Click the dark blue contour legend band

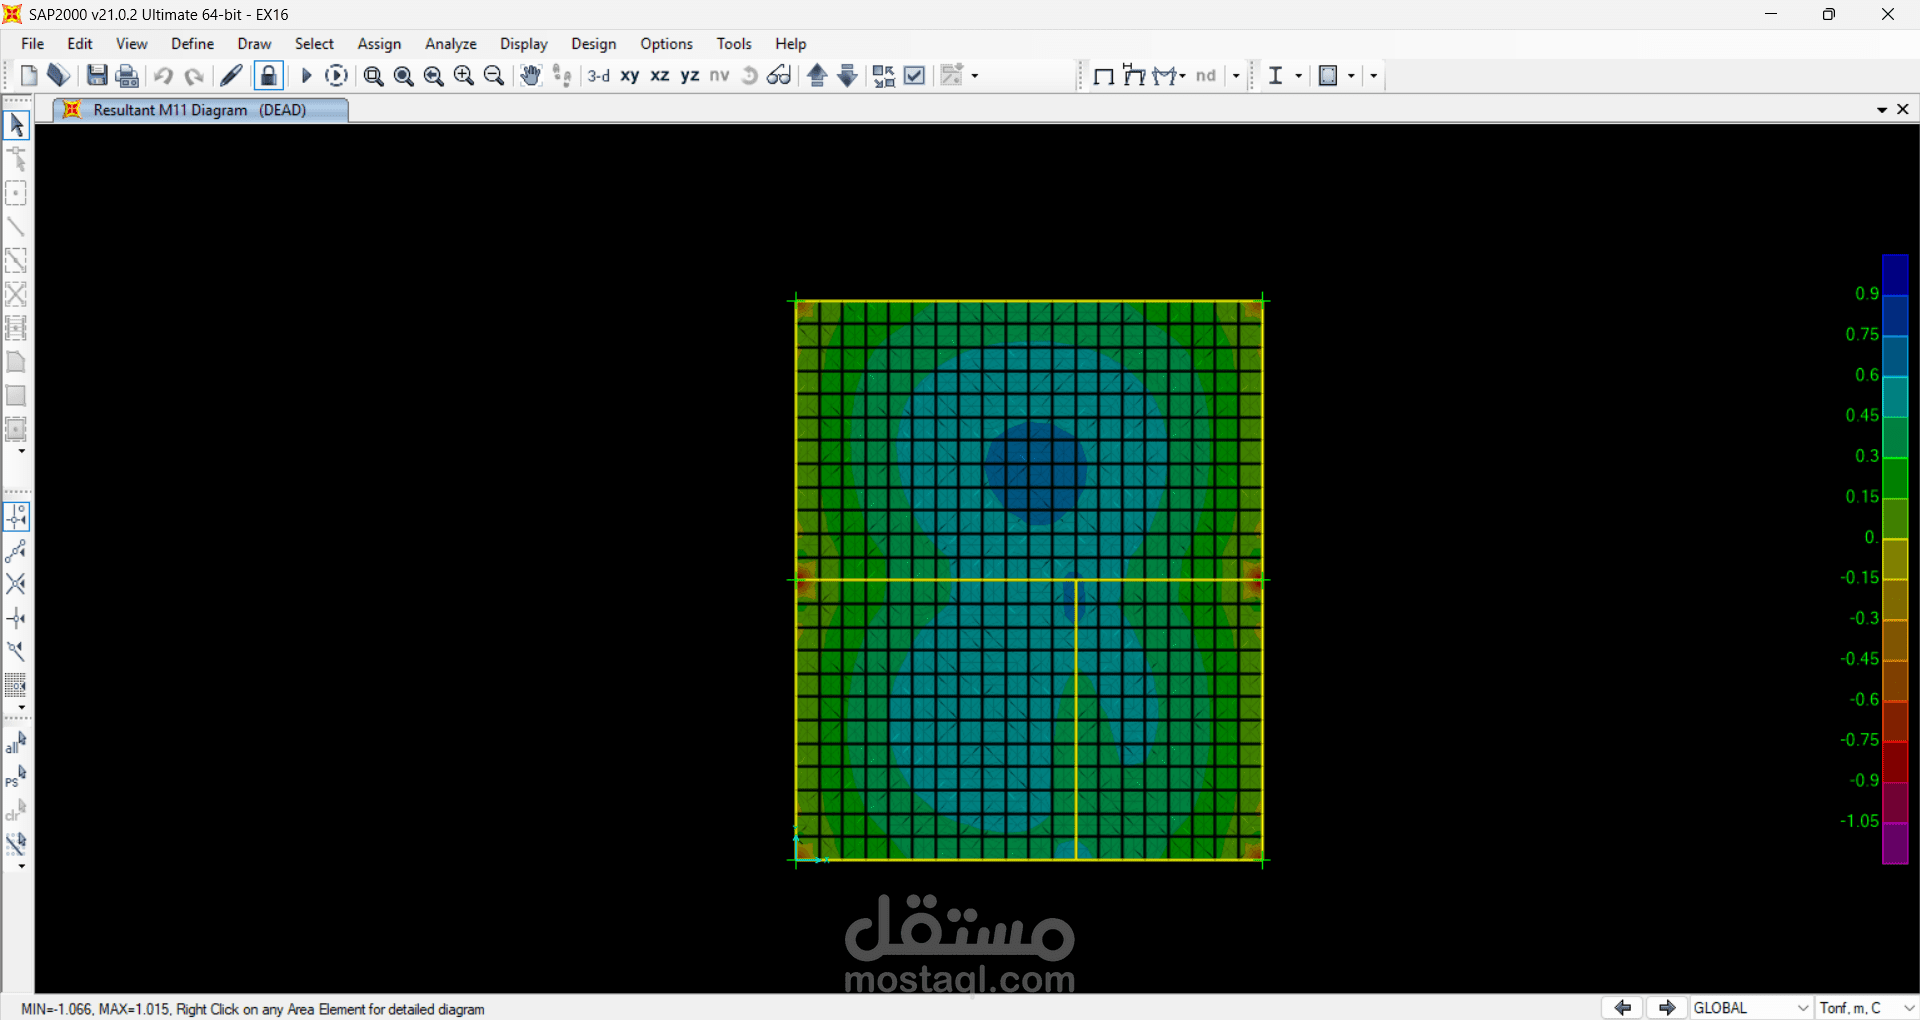click(x=1895, y=275)
